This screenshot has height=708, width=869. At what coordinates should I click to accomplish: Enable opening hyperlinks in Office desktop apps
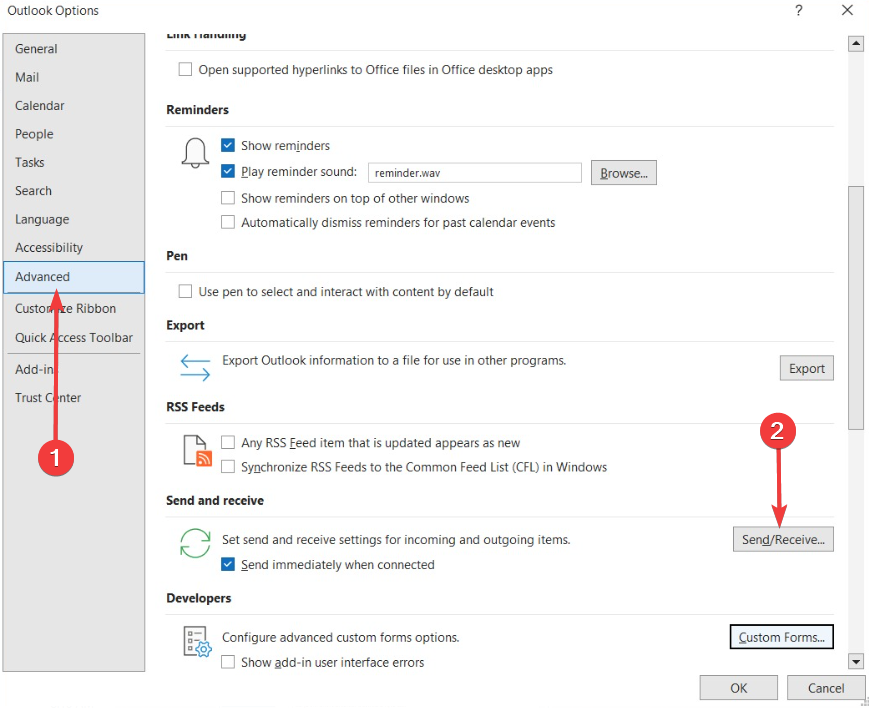(x=185, y=69)
